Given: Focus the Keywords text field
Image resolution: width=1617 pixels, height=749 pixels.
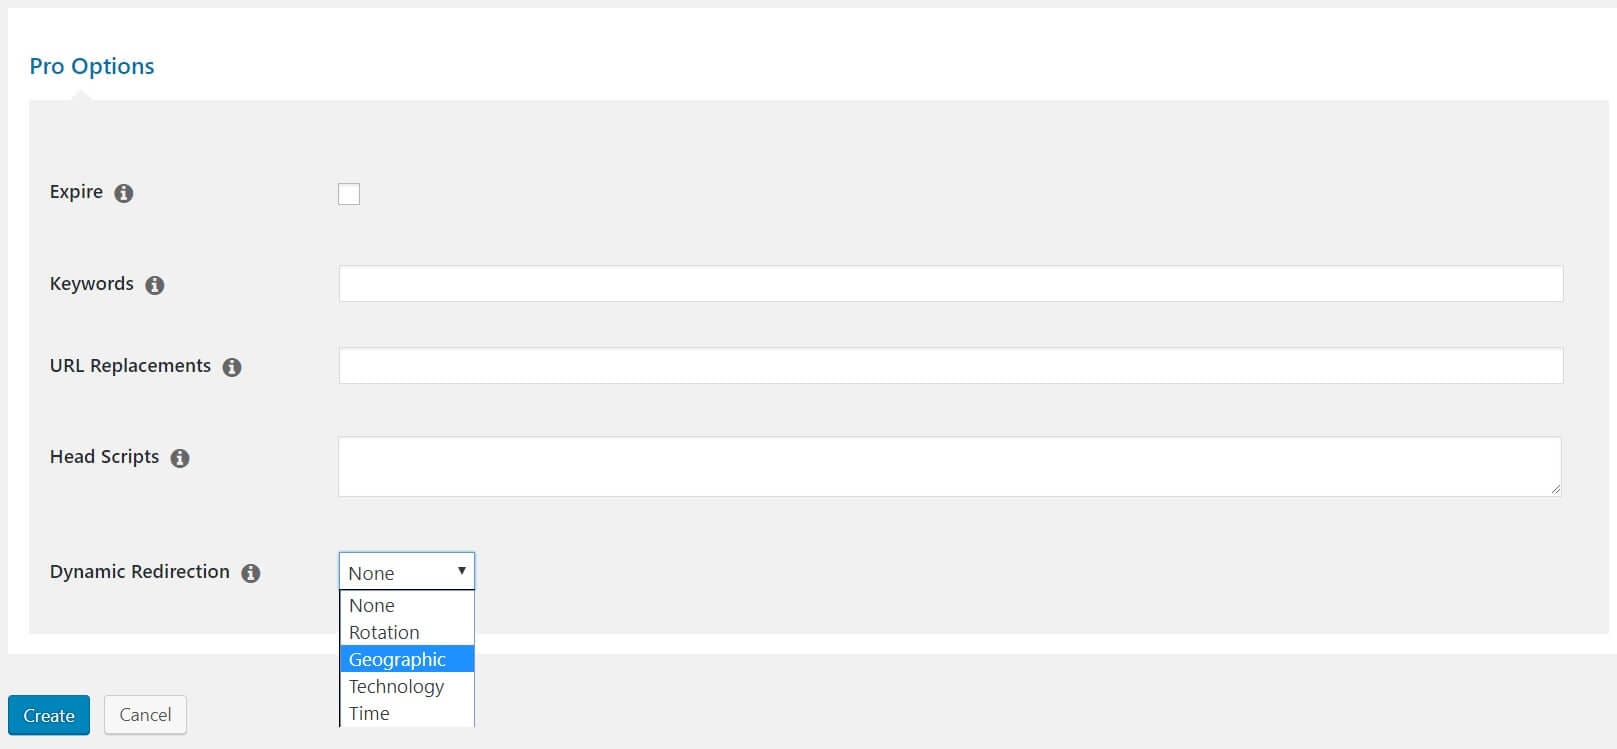Looking at the screenshot, I should 951,283.
